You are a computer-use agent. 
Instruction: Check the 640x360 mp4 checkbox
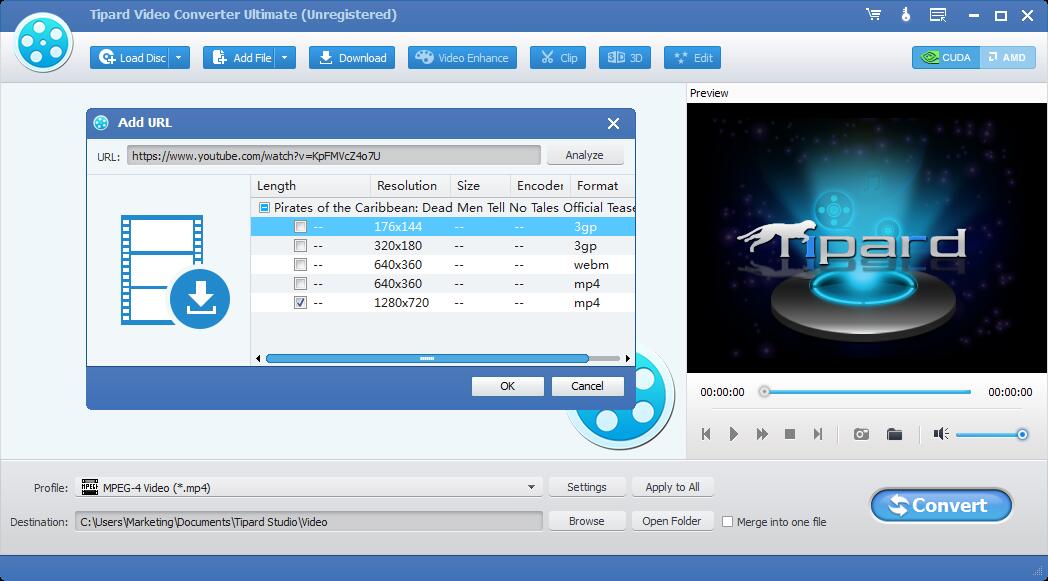tap(301, 283)
